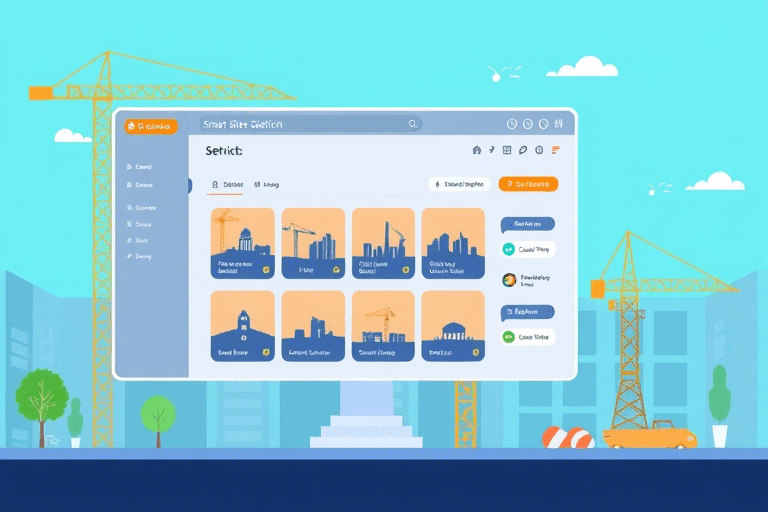
Task: Click into the Smart Site Station search field
Action: (x=300, y=125)
